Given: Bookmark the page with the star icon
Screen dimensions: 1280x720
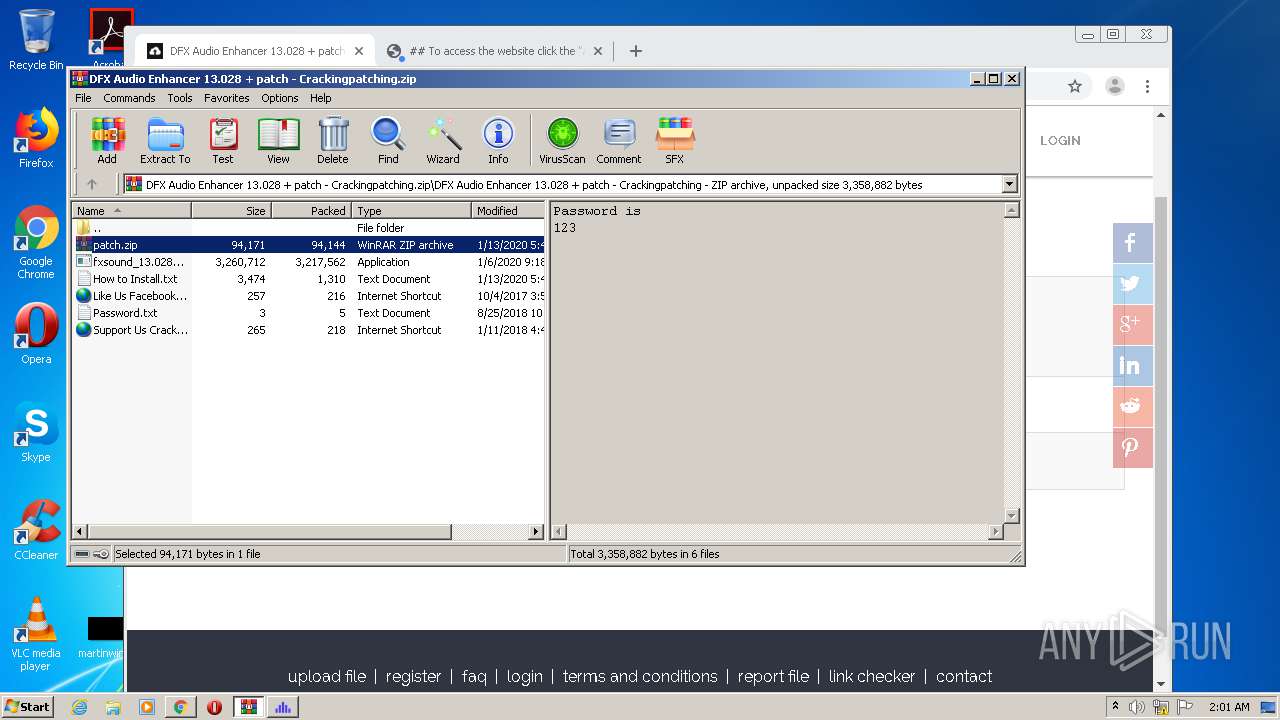Looking at the screenshot, I should (x=1075, y=87).
